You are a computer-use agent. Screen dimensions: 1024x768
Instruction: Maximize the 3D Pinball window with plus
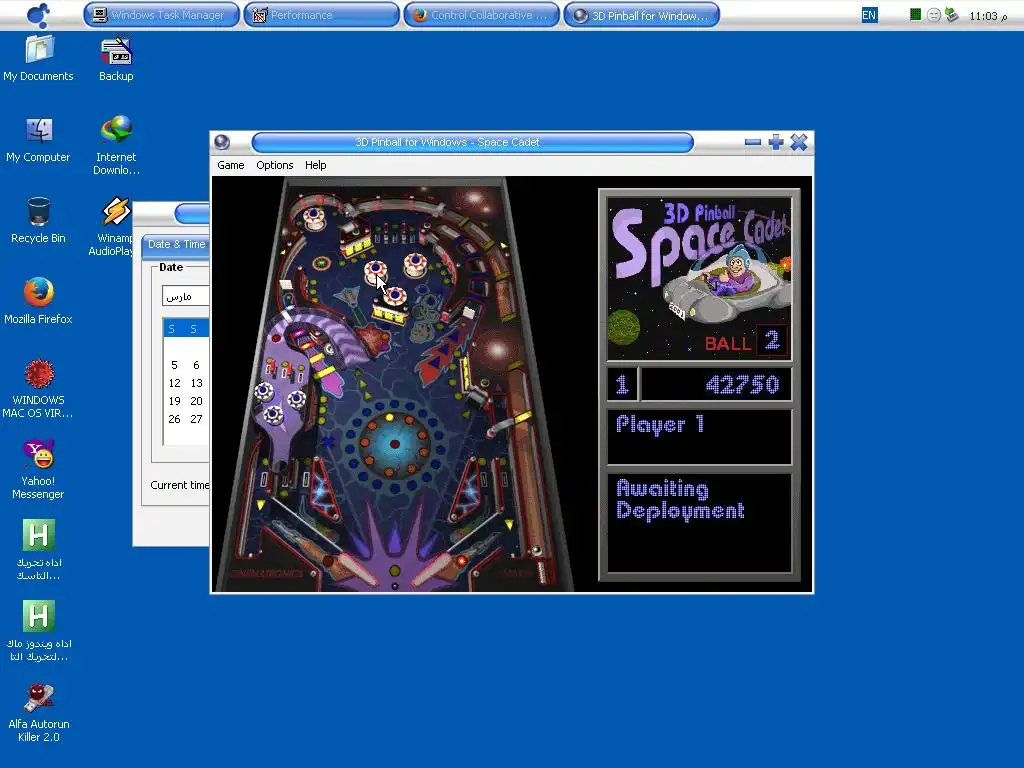point(776,142)
